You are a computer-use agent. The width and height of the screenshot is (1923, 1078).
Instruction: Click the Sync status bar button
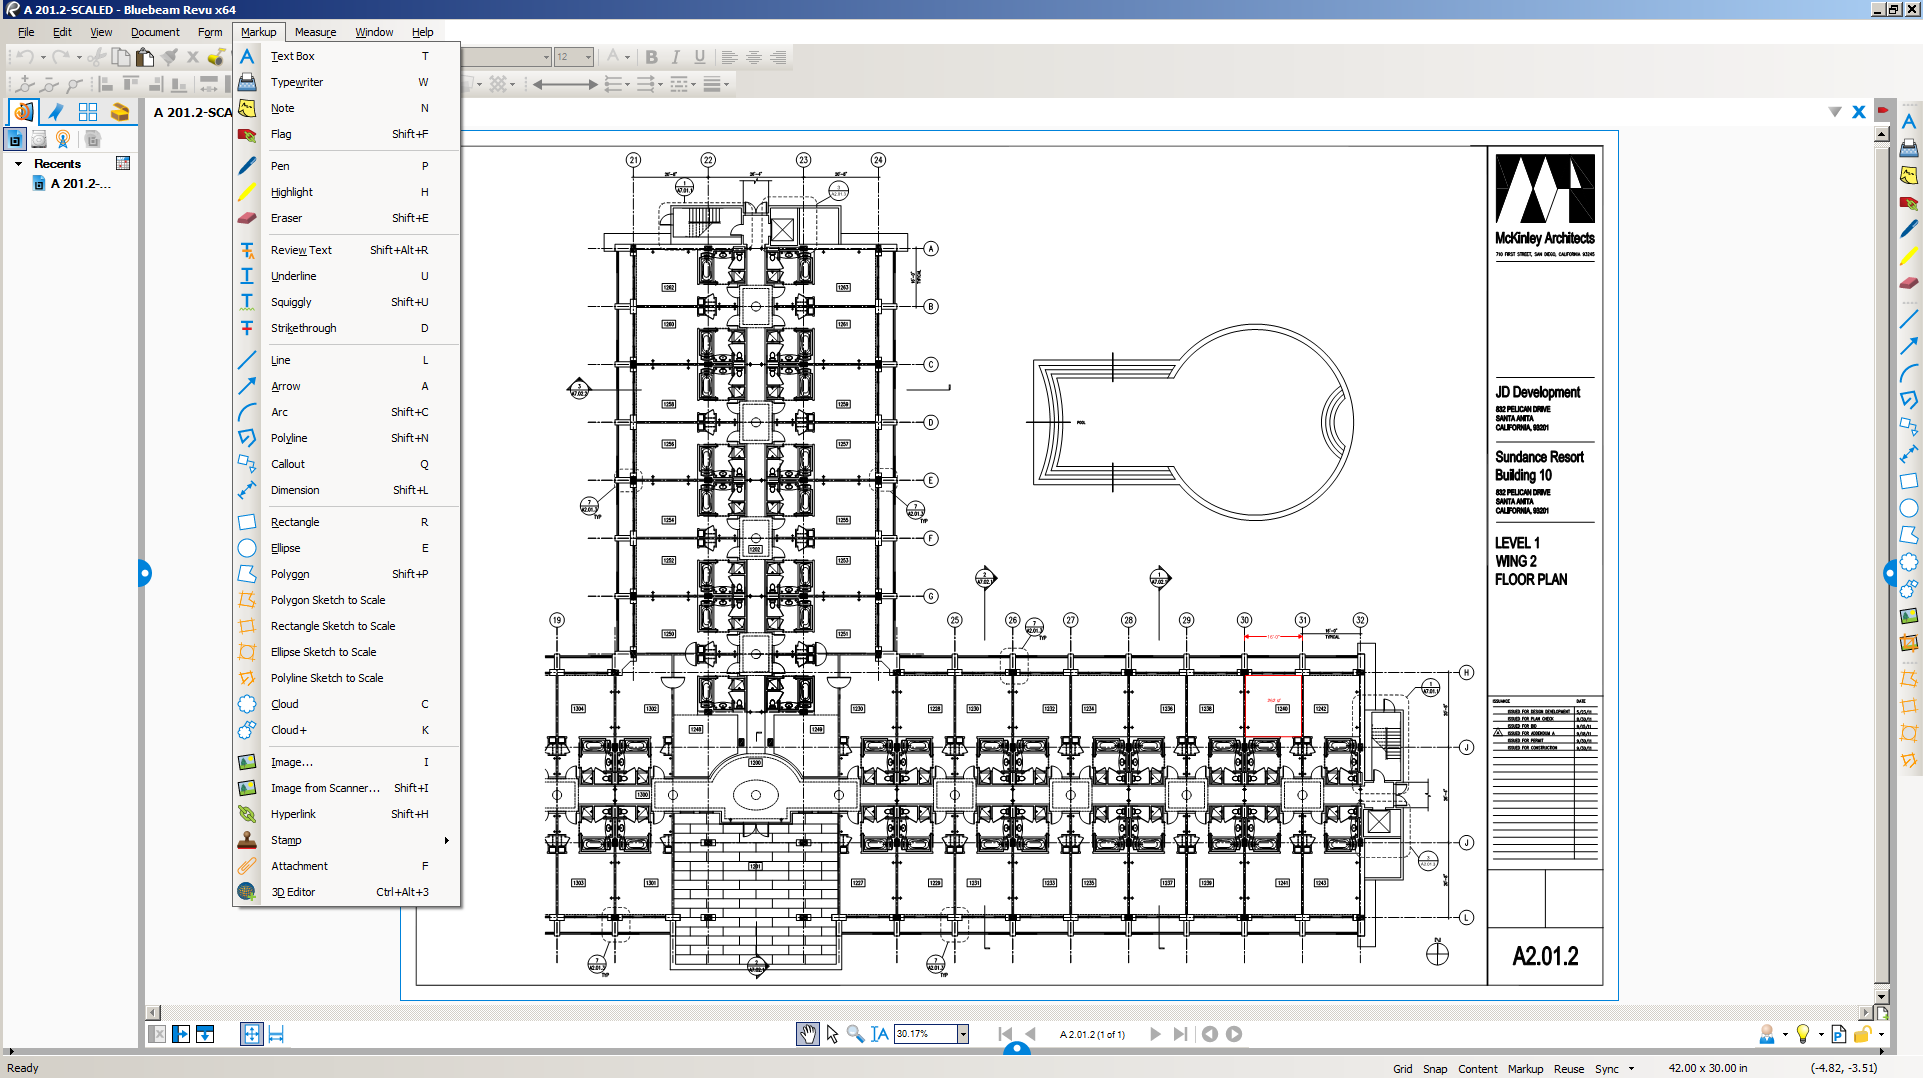pyautogui.click(x=1606, y=1069)
